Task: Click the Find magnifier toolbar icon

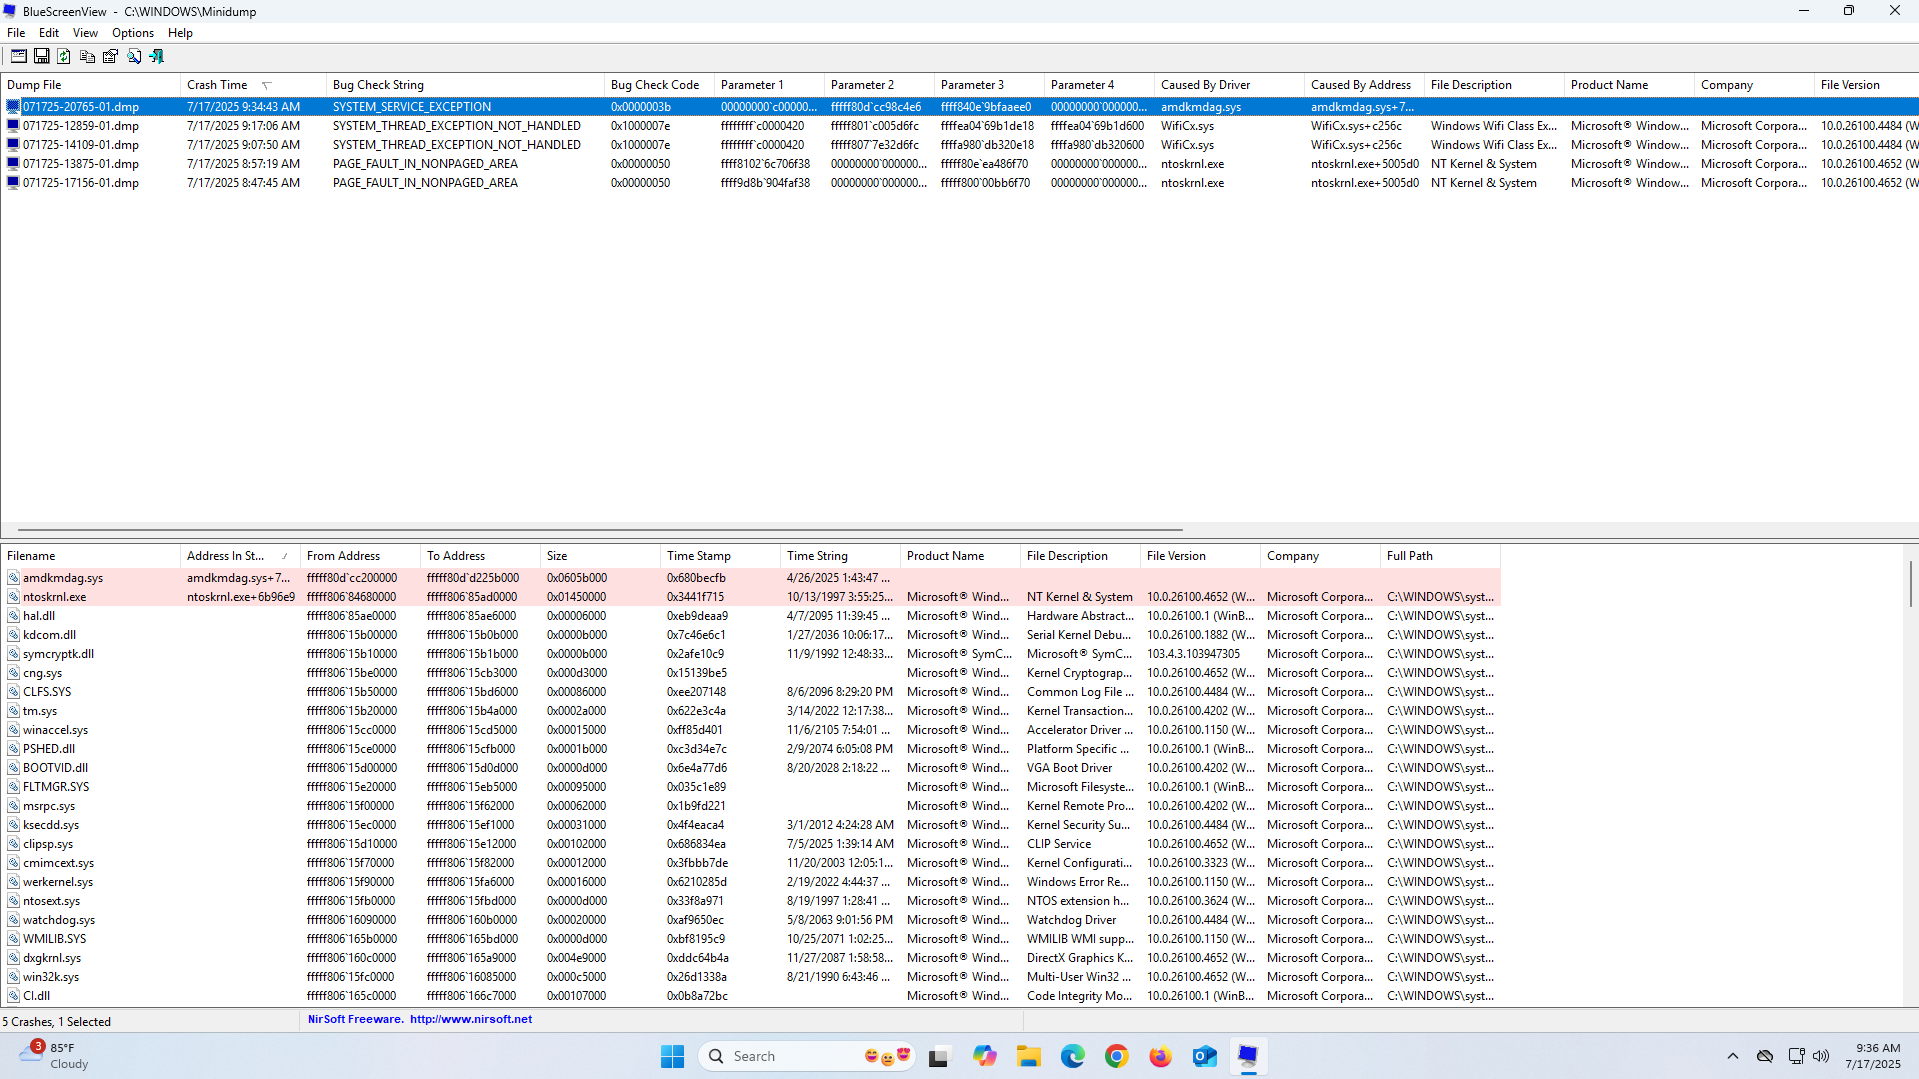Action: click(134, 57)
